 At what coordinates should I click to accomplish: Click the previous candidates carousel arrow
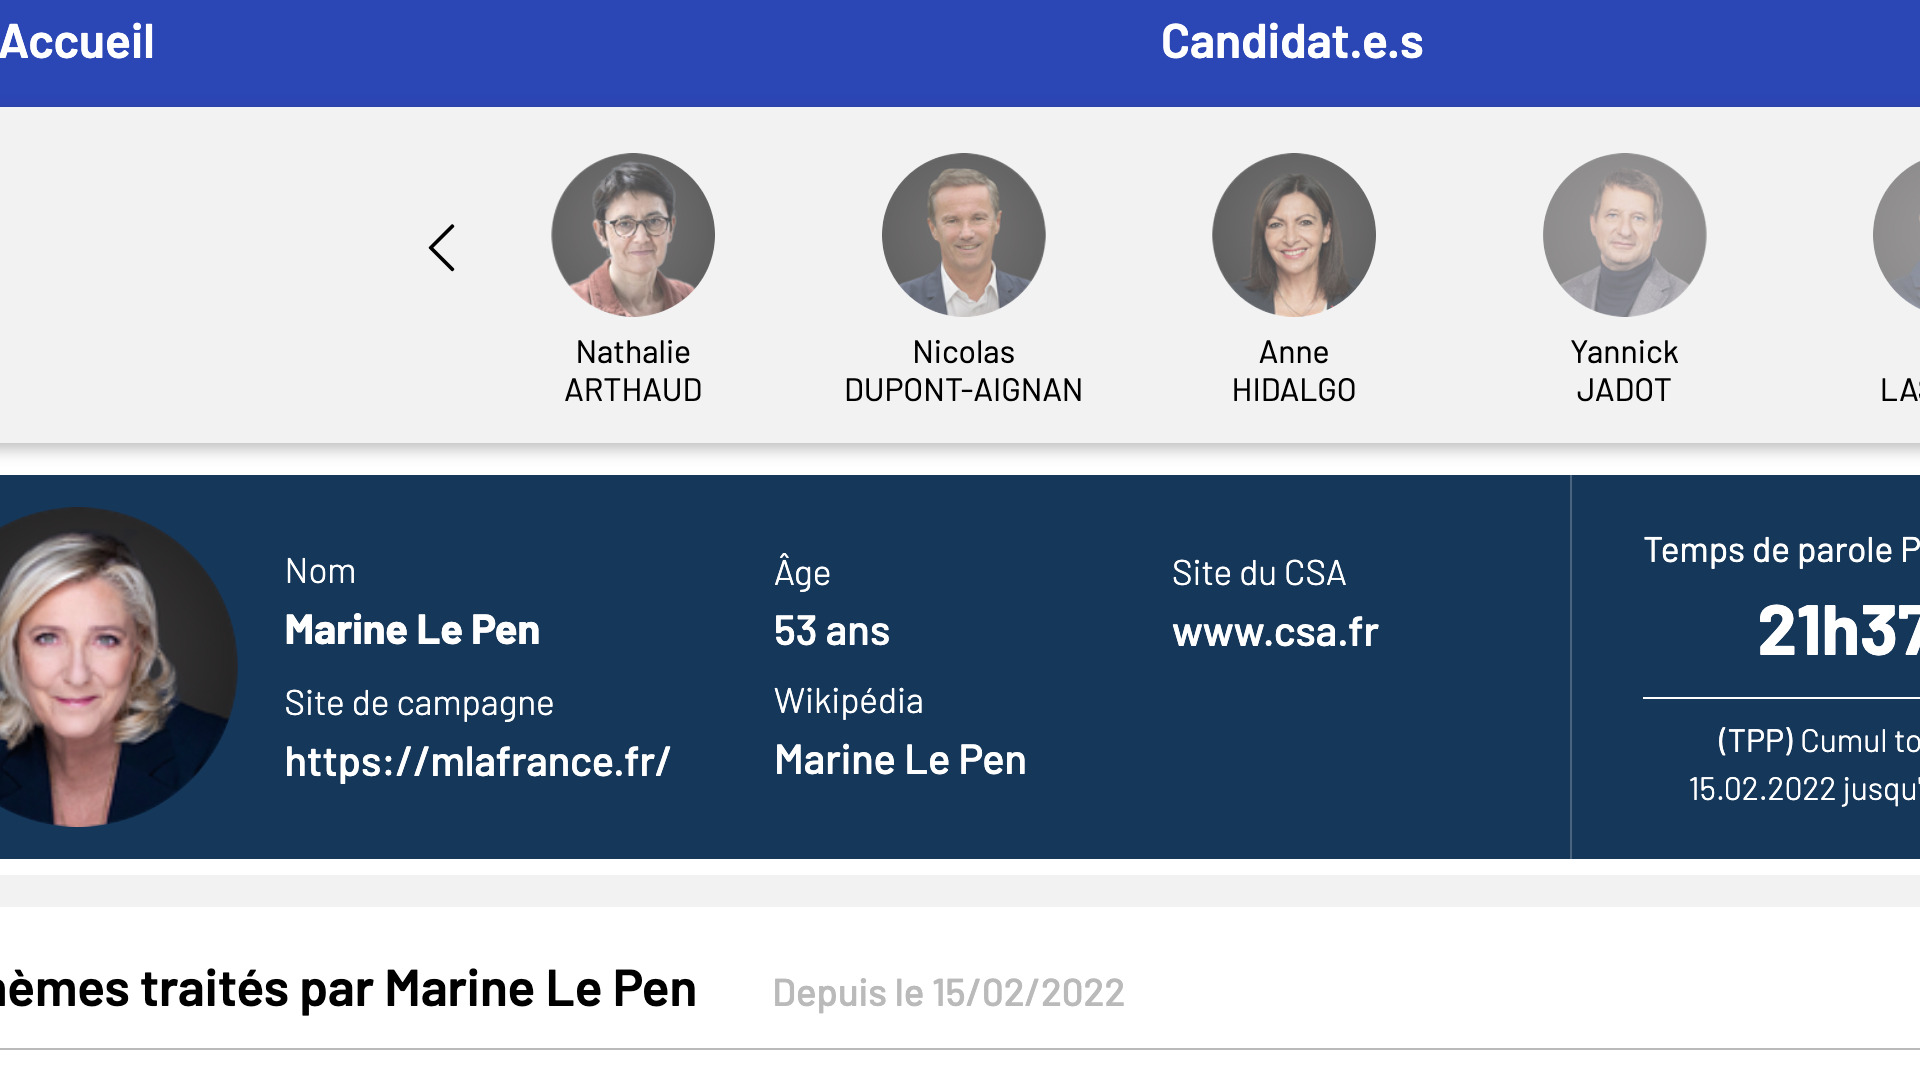pyautogui.click(x=441, y=247)
